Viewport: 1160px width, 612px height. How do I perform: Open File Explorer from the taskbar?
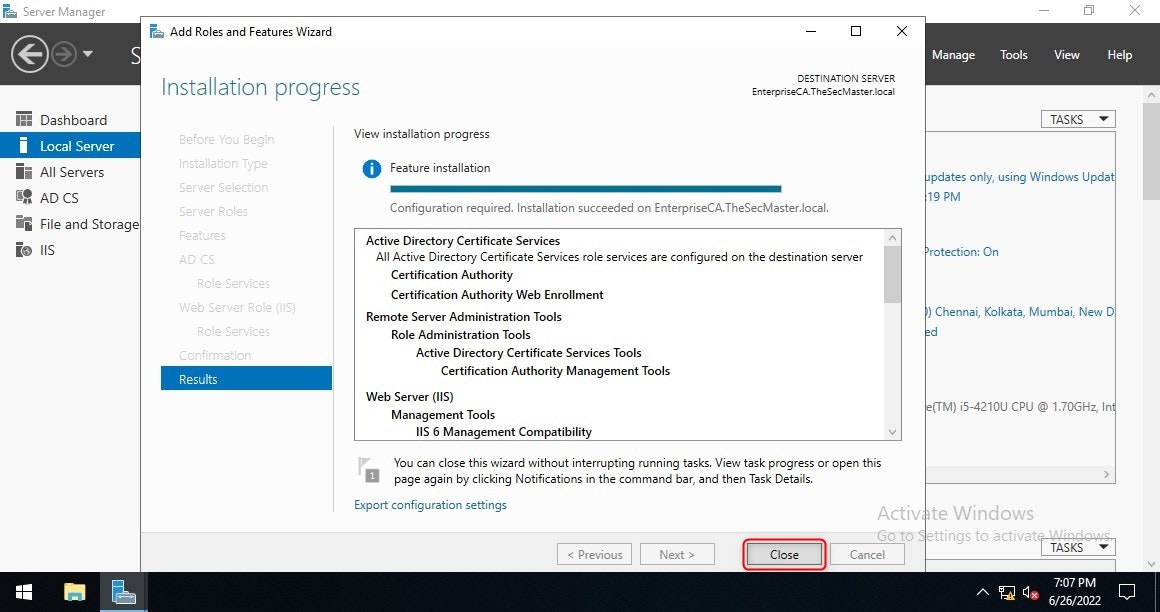tap(75, 592)
